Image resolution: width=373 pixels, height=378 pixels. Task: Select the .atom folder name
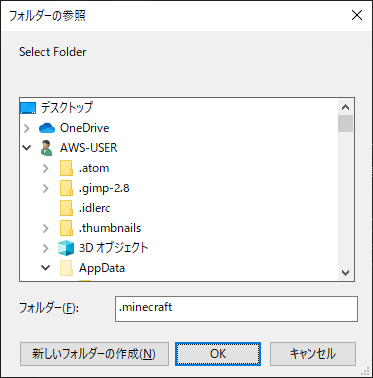click(94, 168)
